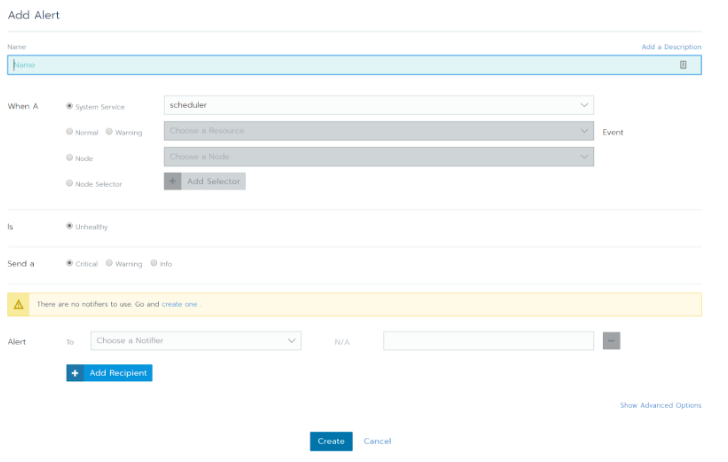Viewport: 728px width, 462px height.
Task: Open the Choose a Notifier dropdown
Action: click(195, 341)
